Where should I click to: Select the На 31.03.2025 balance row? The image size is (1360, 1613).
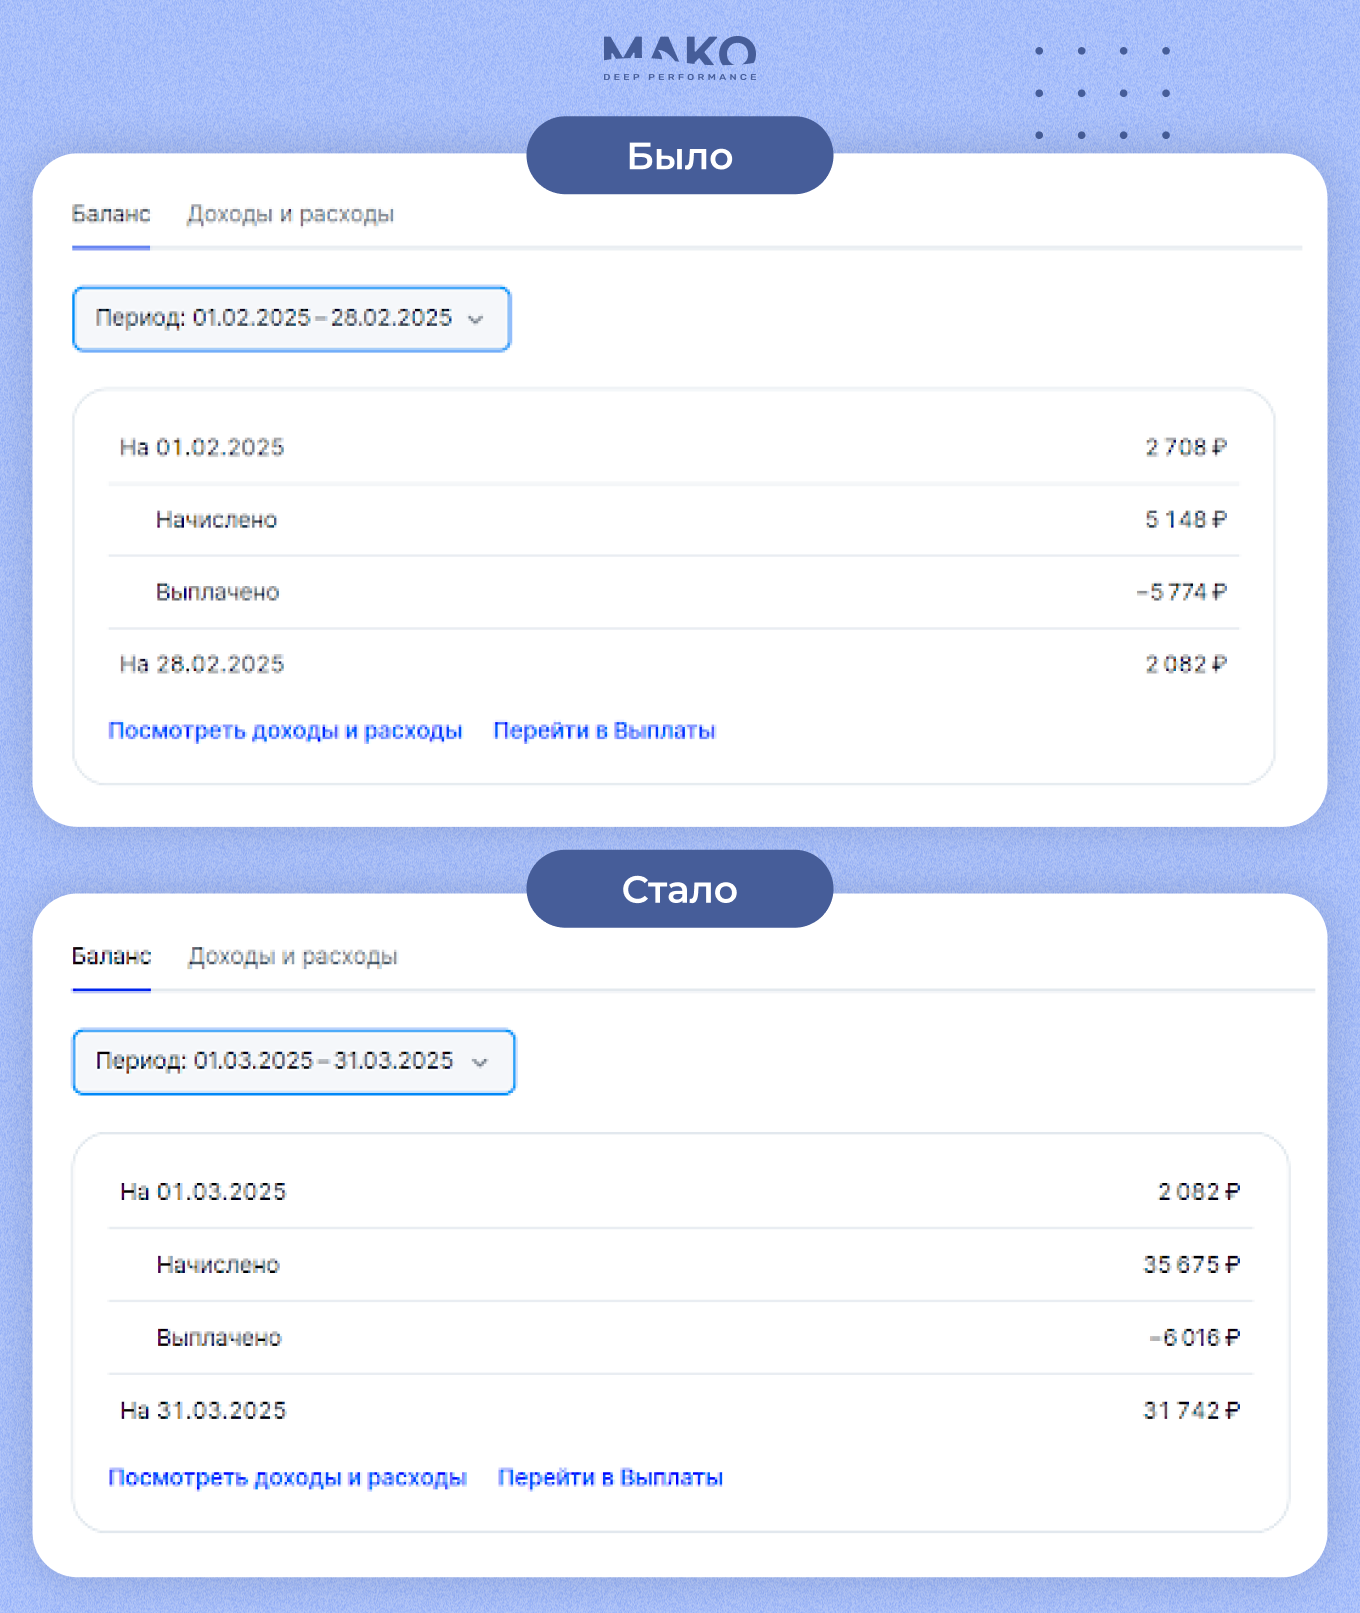coord(680,1411)
